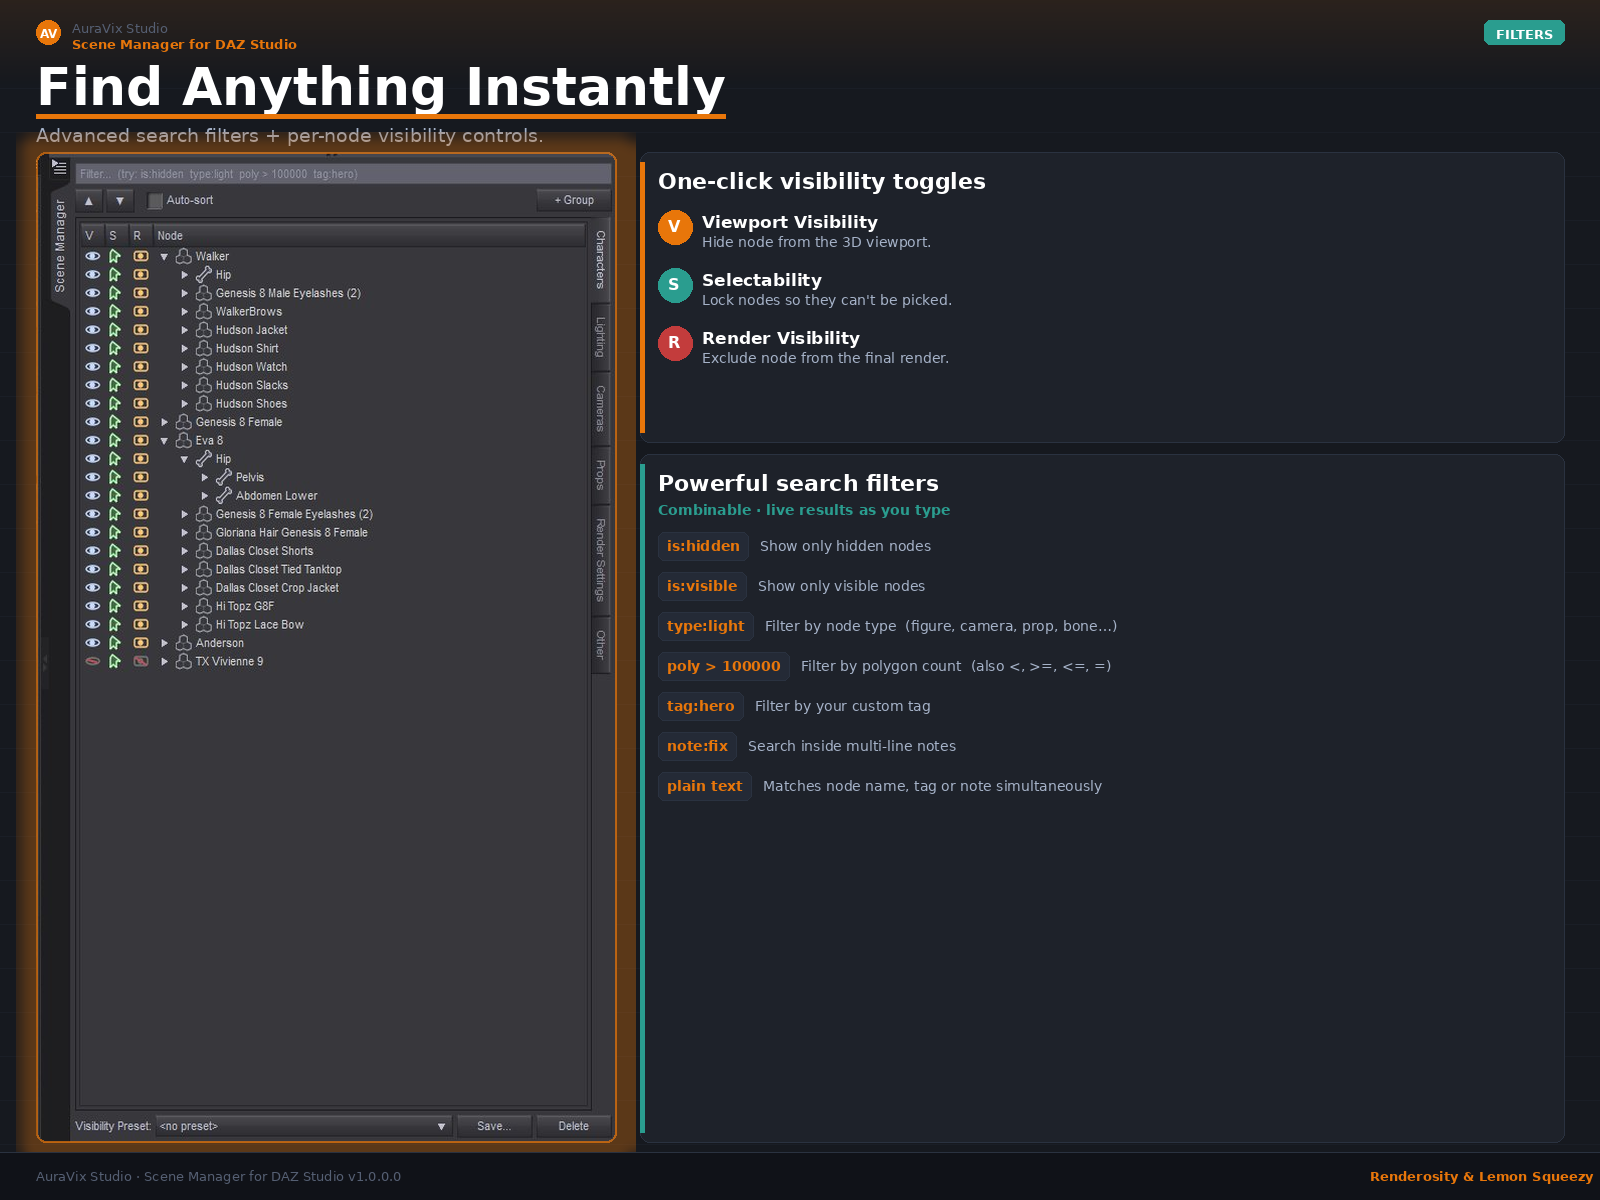Image resolution: width=1600 pixels, height=1200 pixels.
Task: Expand the Genesis 8 Female node
Action: pos(165,422)
